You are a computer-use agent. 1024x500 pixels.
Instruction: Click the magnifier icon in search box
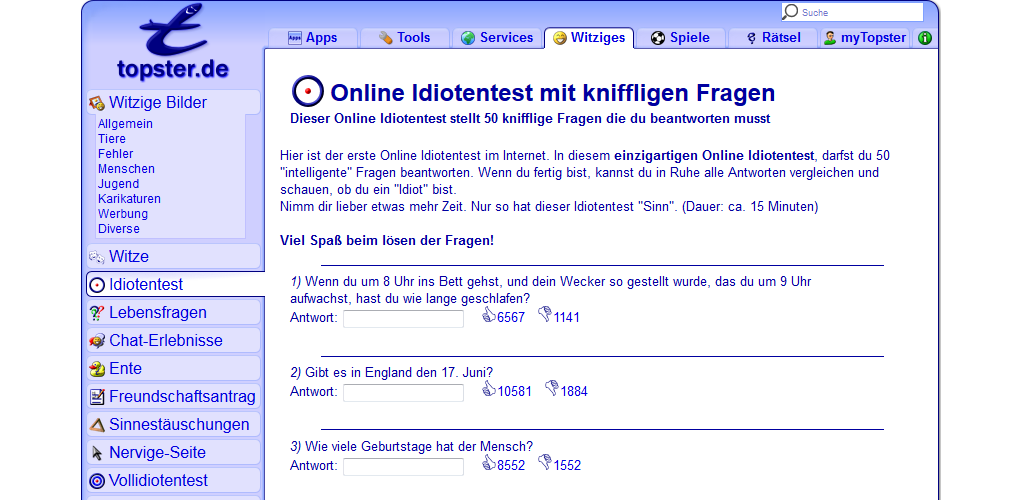(791, 12)
